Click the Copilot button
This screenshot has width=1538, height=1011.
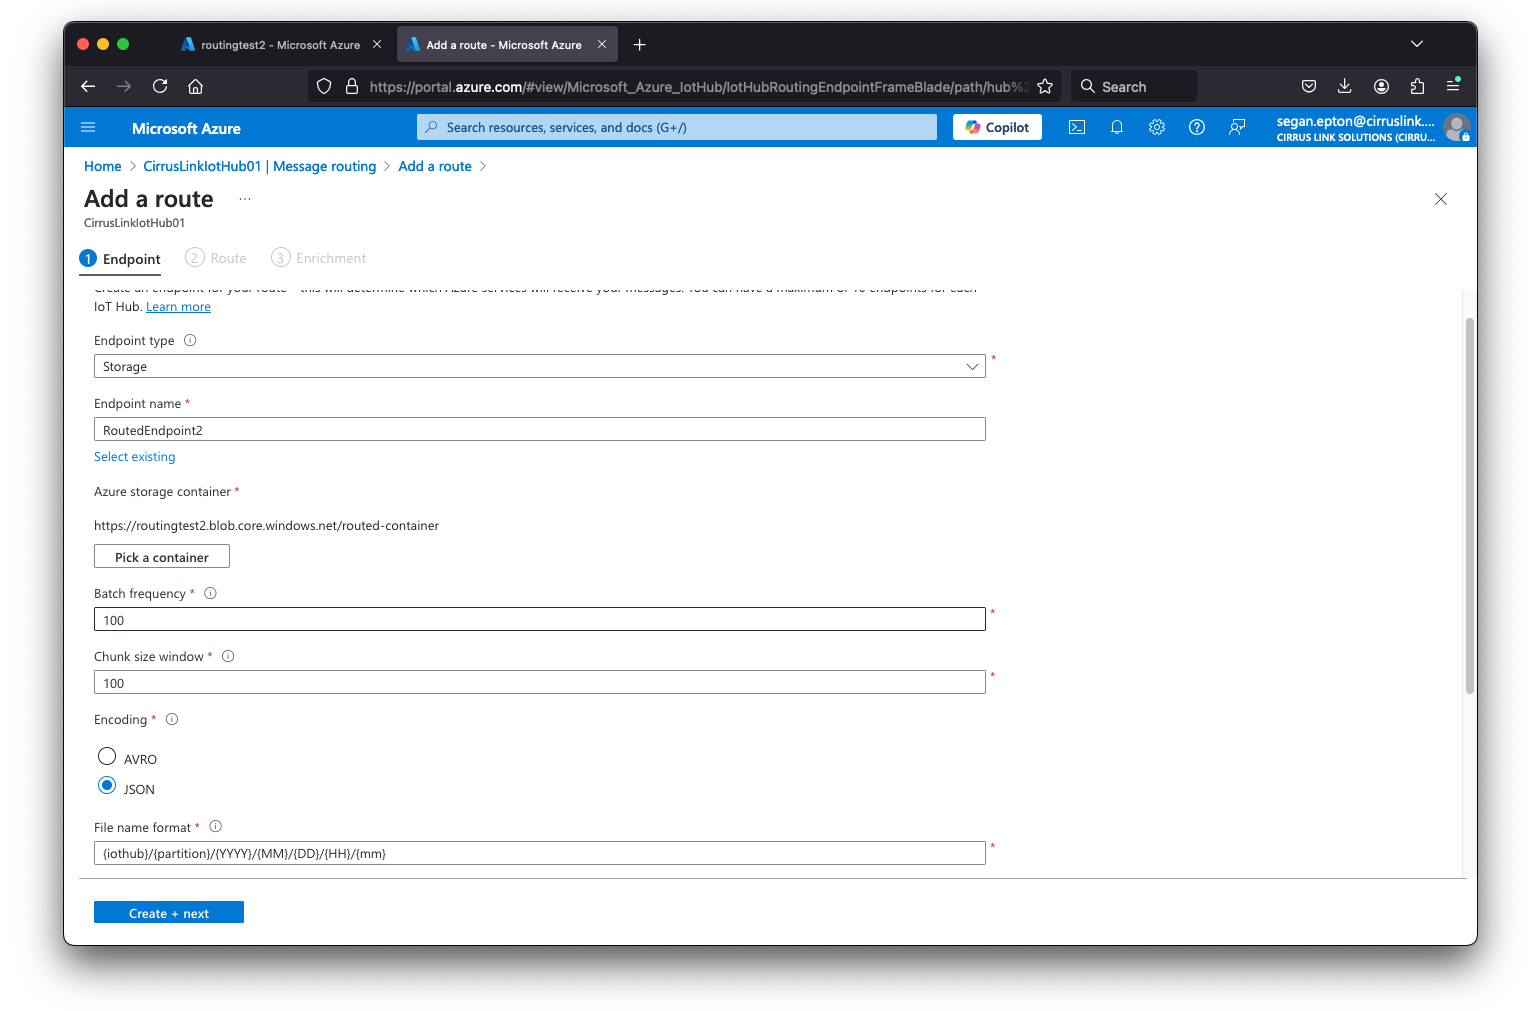pyautogui.click(x=997, y=127)
